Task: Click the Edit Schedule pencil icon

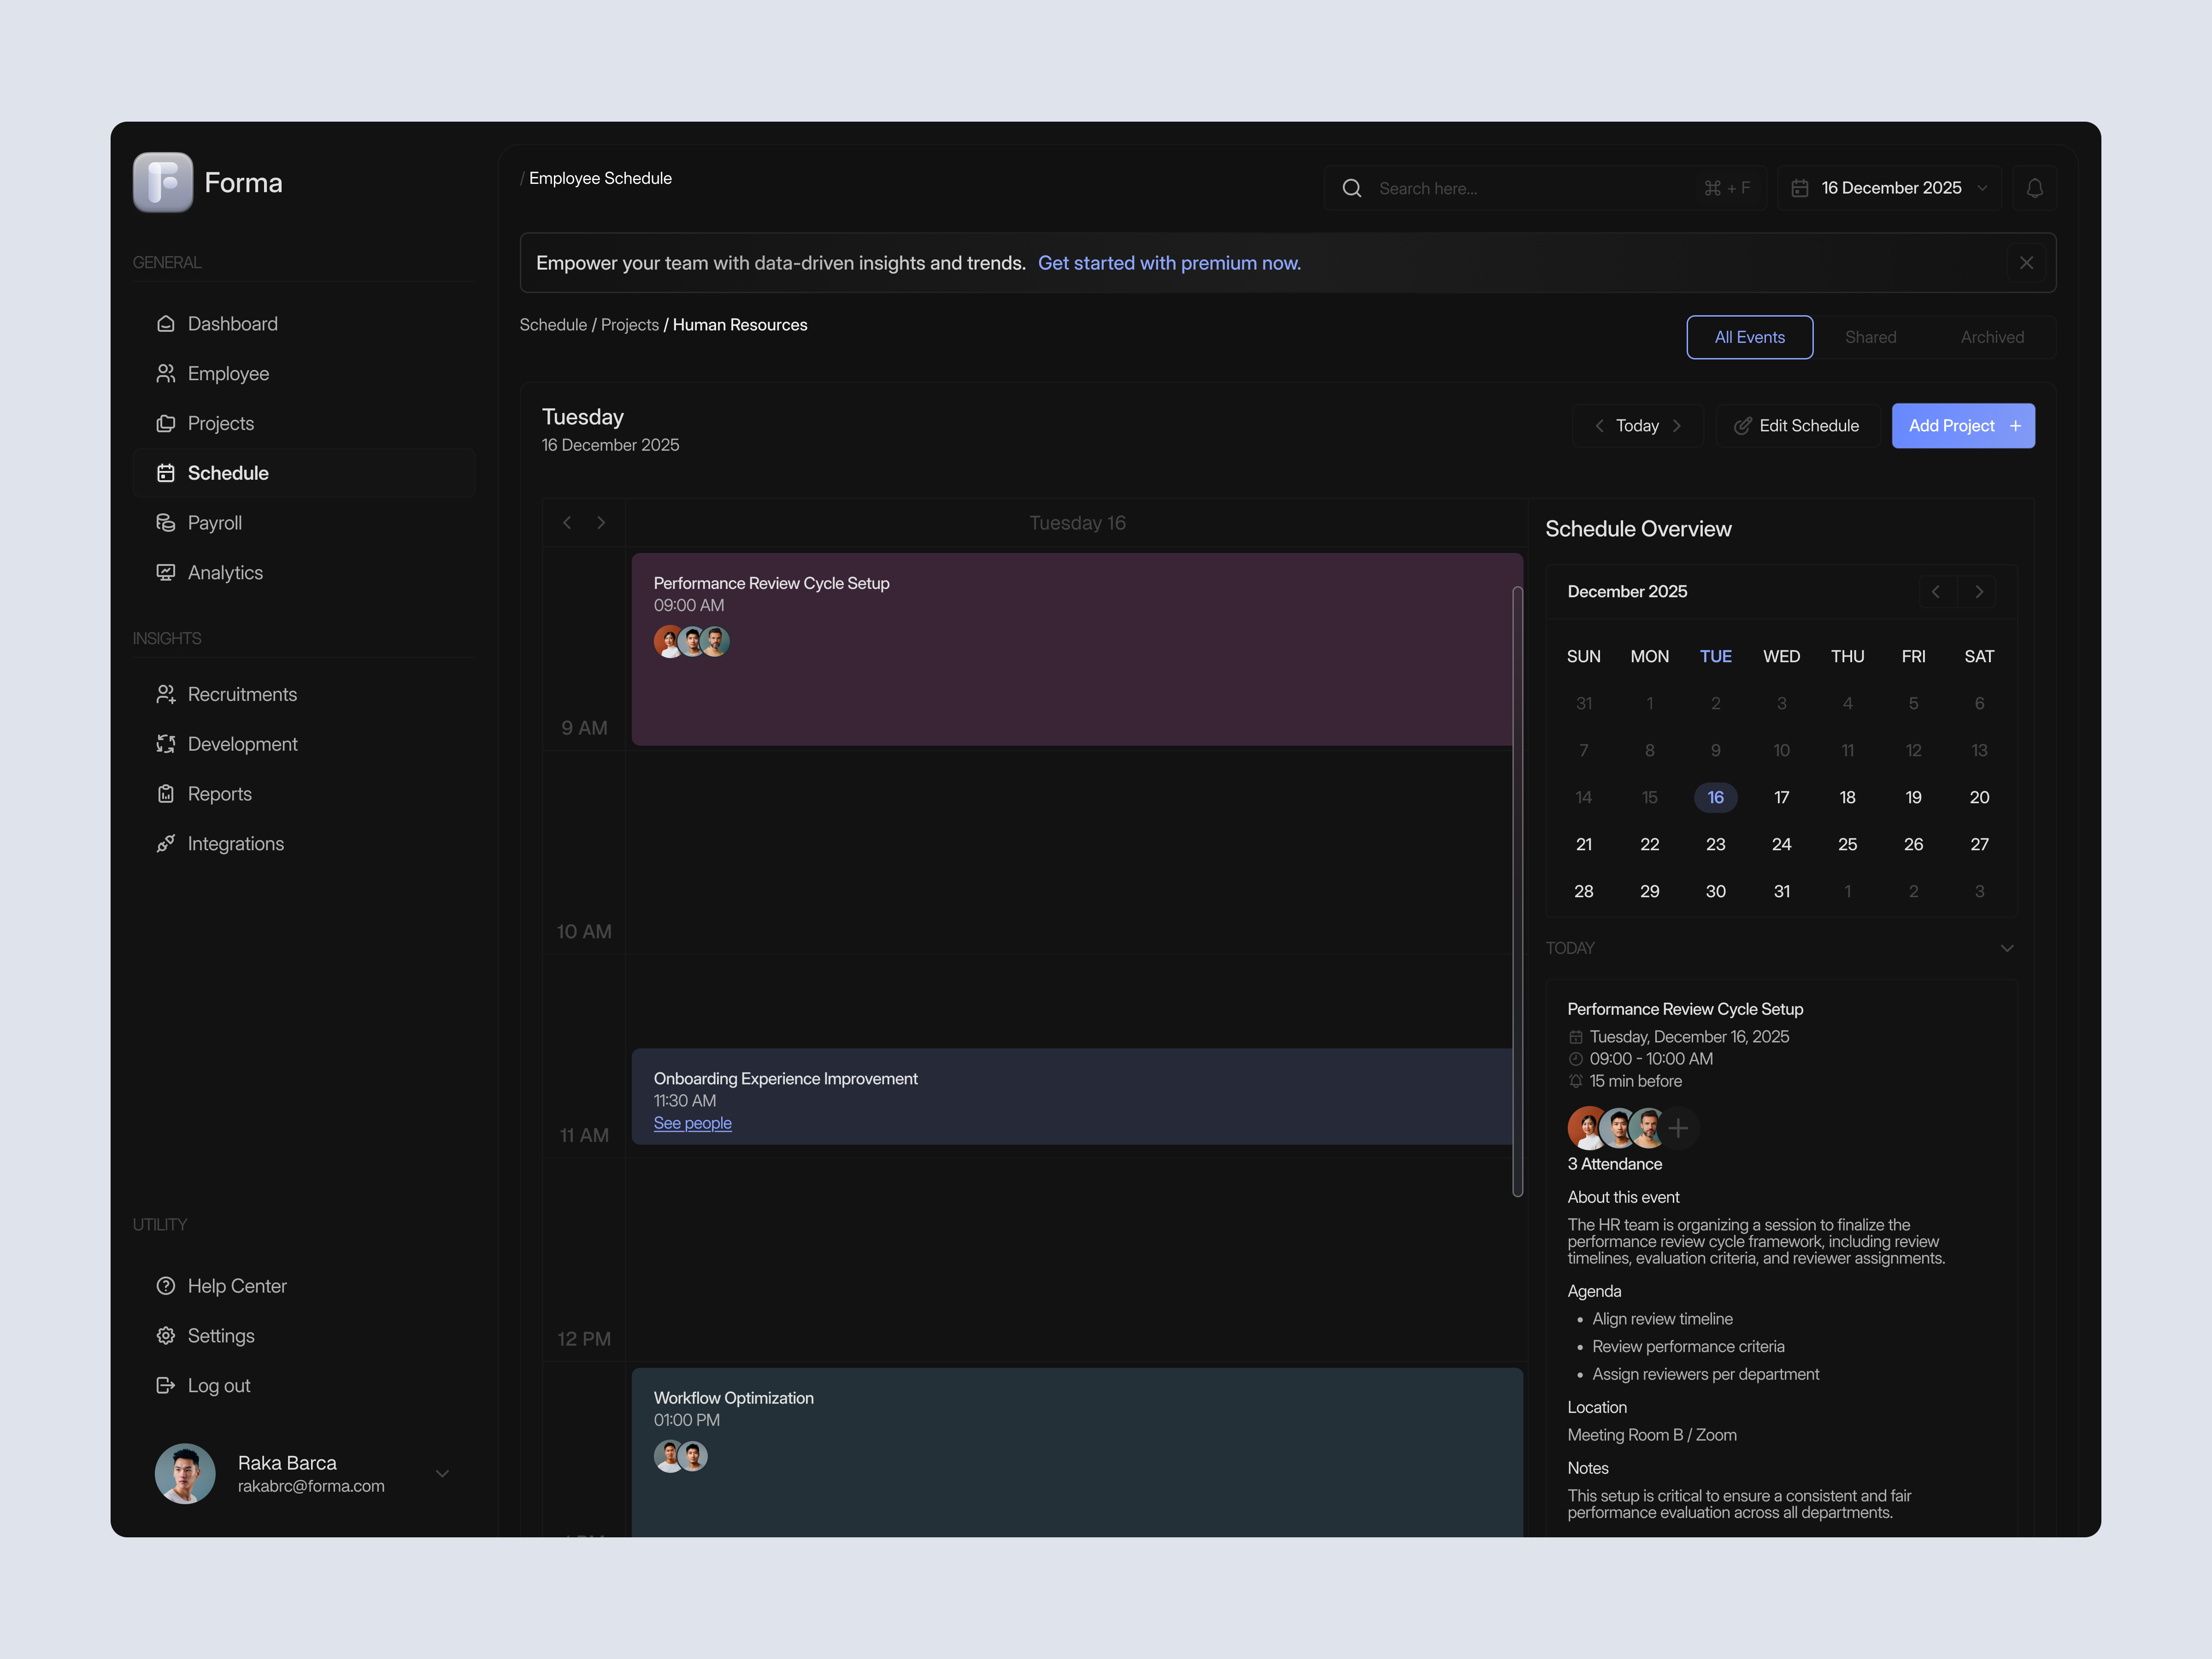Action: (1743, 425)
